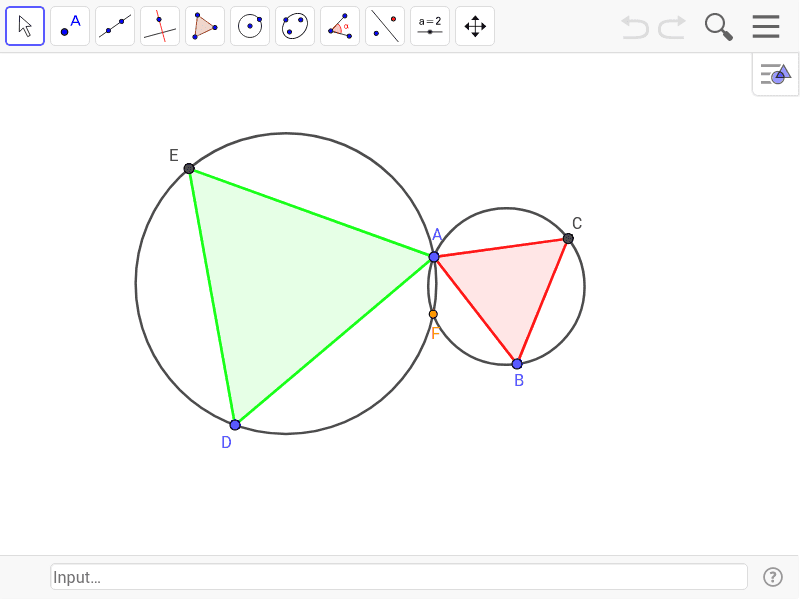Select the Point tool

pyautogui.click(x=70, y=26)
